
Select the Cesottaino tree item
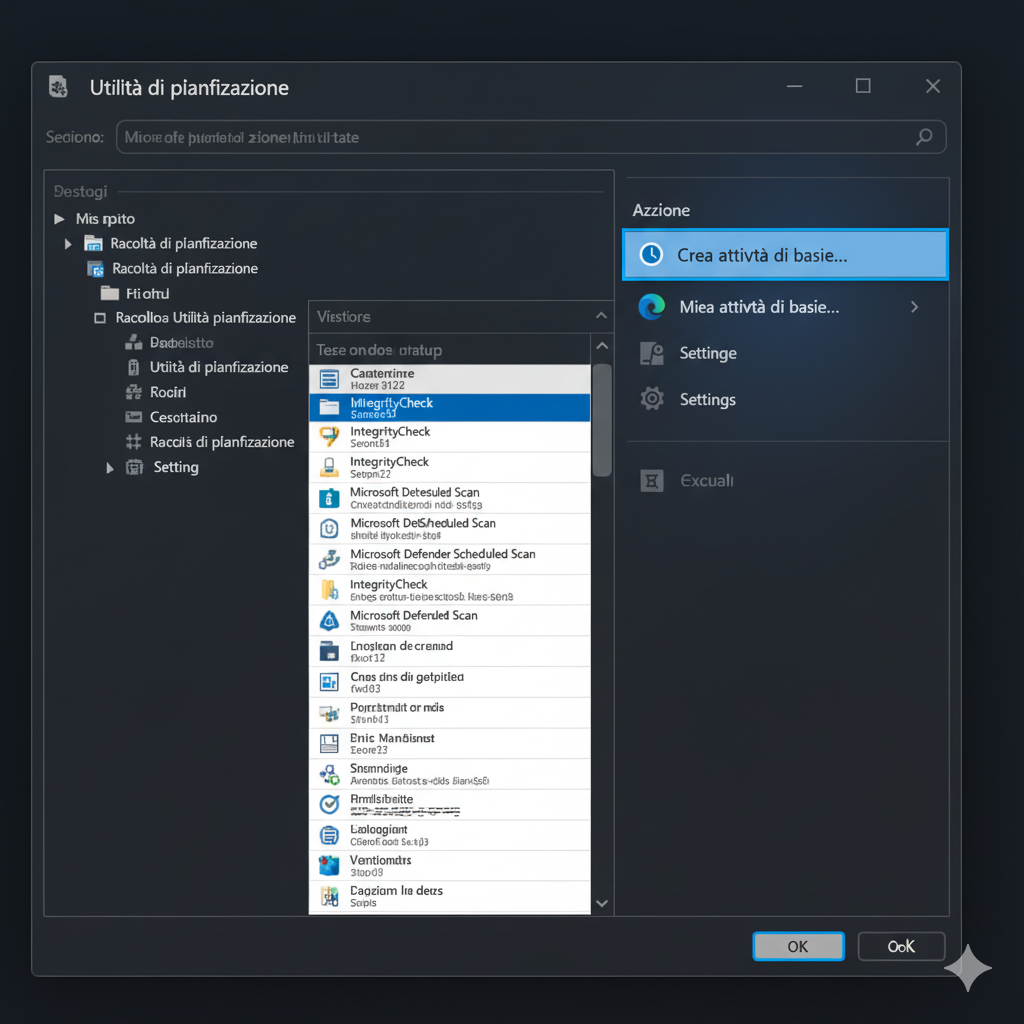(183, 417)
